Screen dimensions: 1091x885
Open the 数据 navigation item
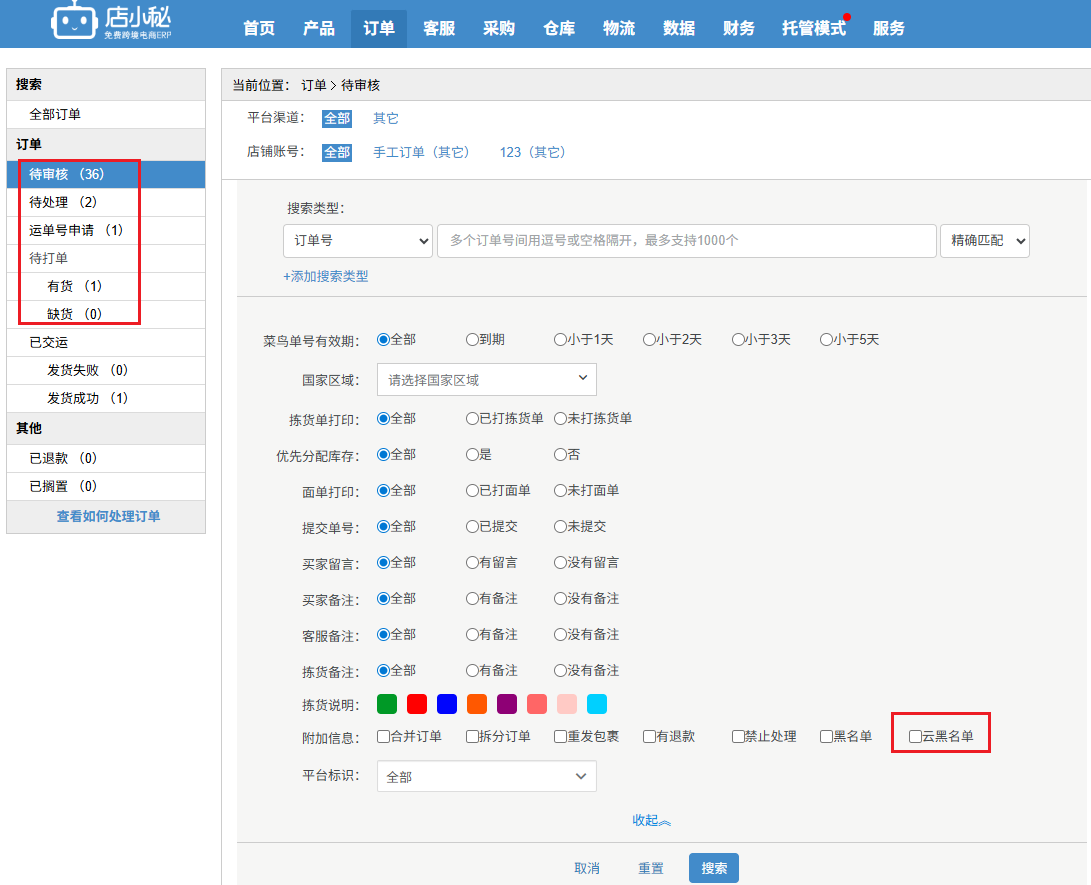678,29
